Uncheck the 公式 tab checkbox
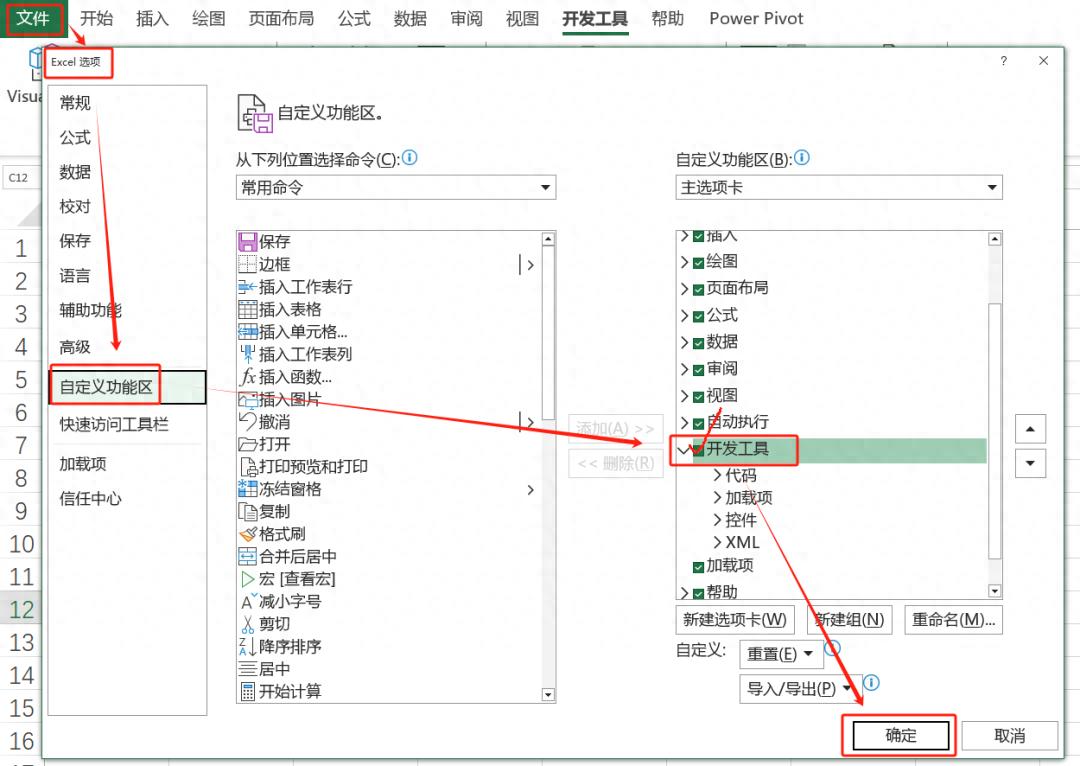Viewport: 1080px width, 766px height. tap(698, 316)
